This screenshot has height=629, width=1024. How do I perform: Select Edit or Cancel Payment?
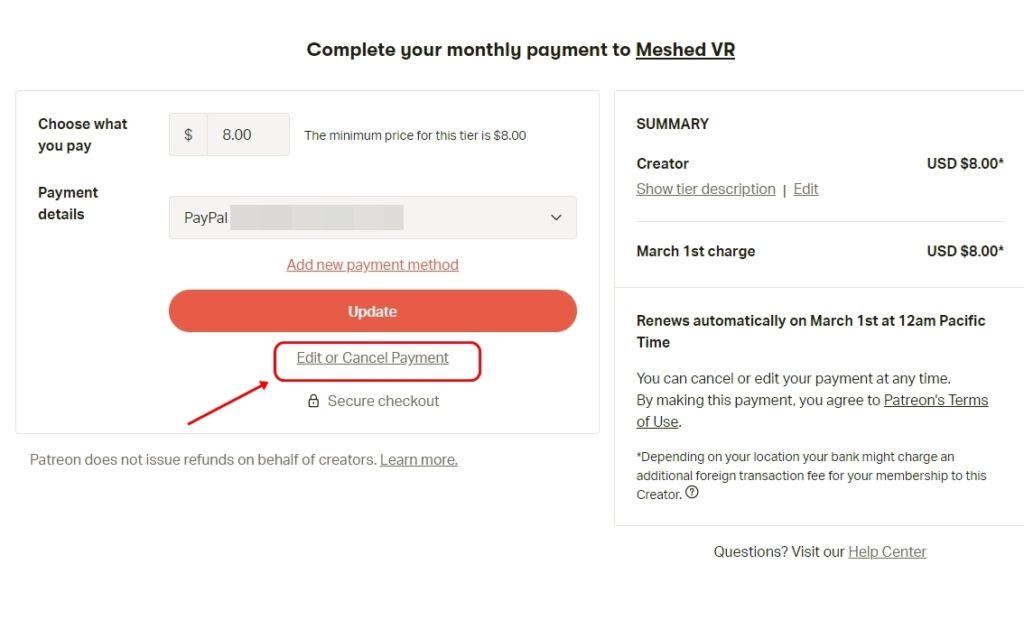(x=372, y=357)
